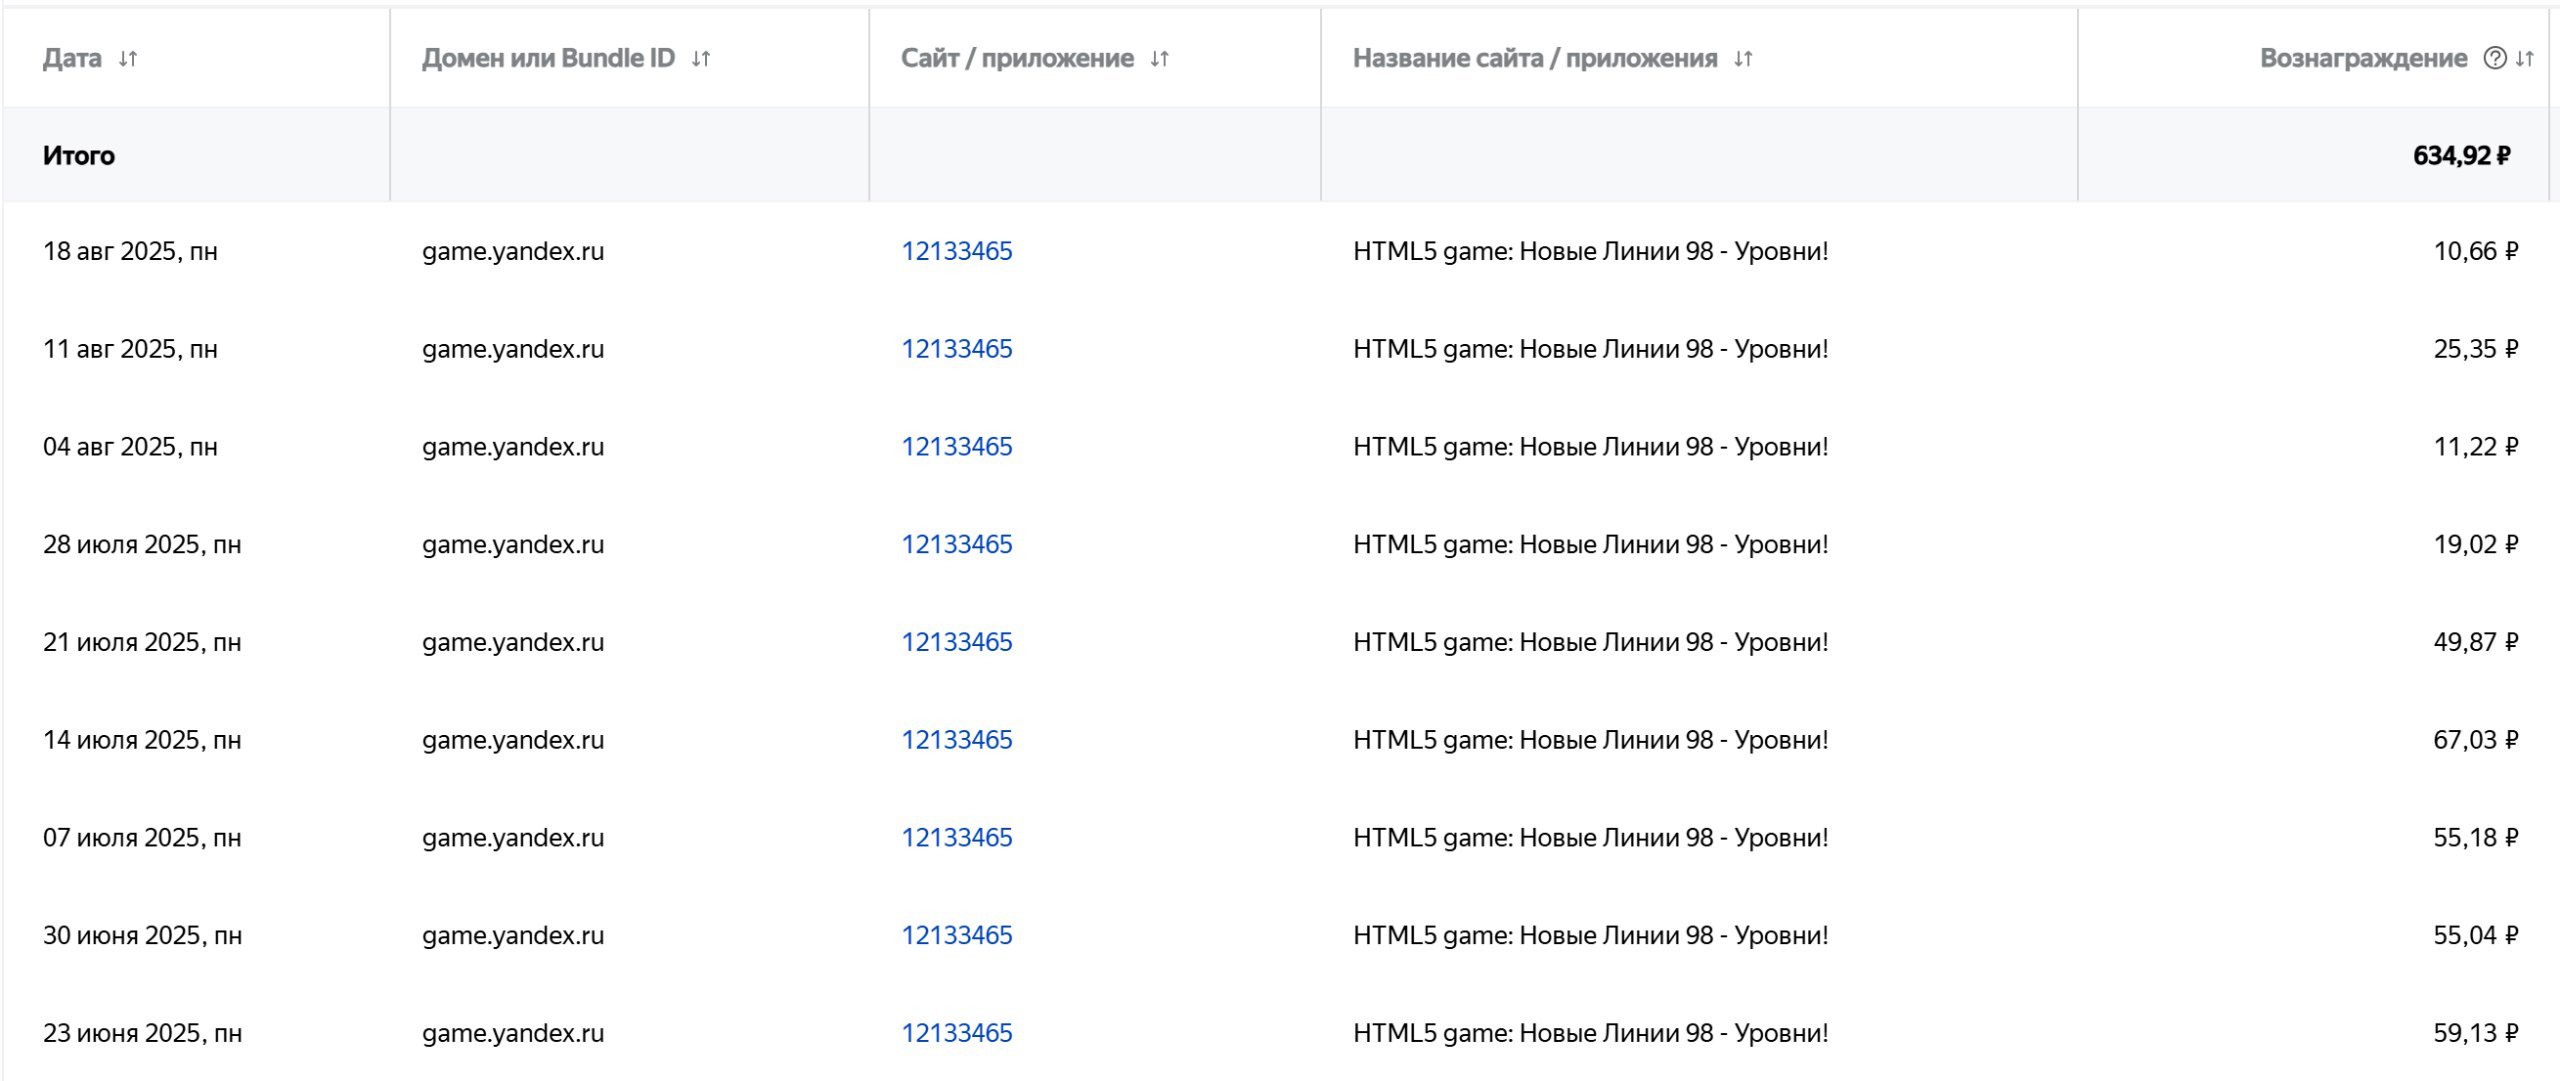Click sort icon next to Домен или Bundle ID
Image resolution: width=2560 pixels, height=1081 pixels.
[x=700, y=59]
